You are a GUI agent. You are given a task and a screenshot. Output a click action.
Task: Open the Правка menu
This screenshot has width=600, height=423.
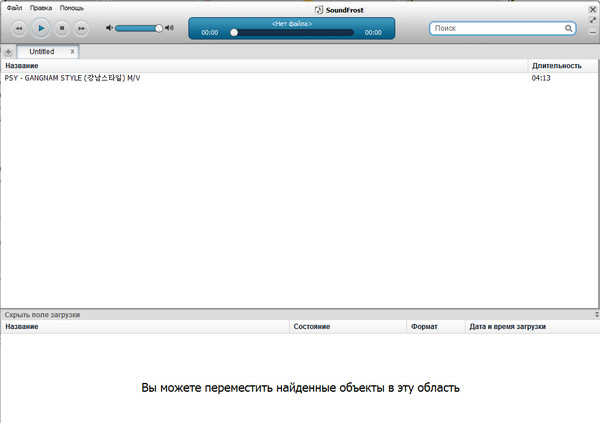point(41,8)
